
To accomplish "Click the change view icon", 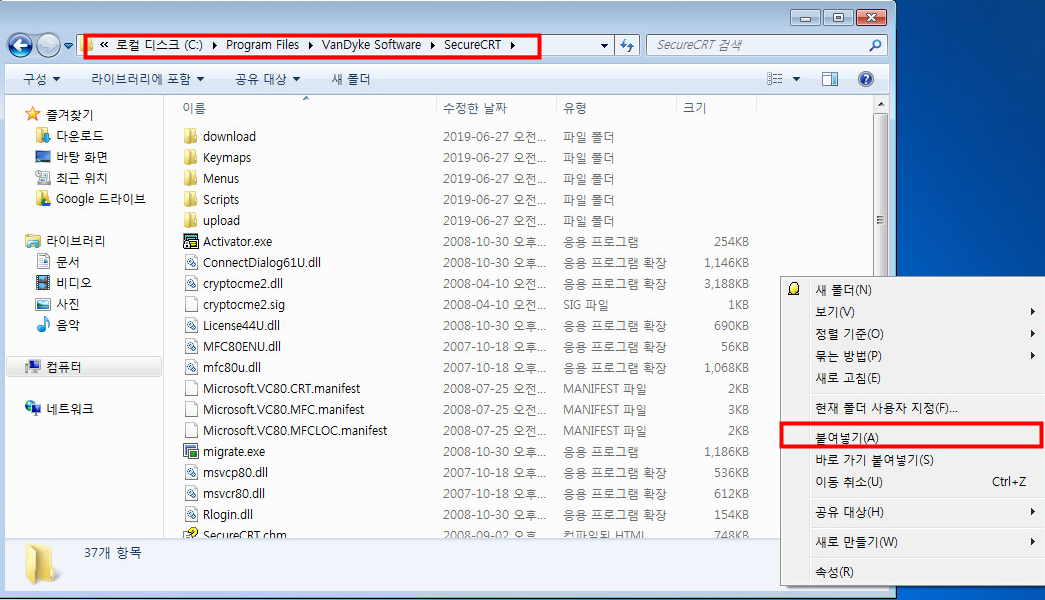I will pyautogui.click(x=775, y=79).
